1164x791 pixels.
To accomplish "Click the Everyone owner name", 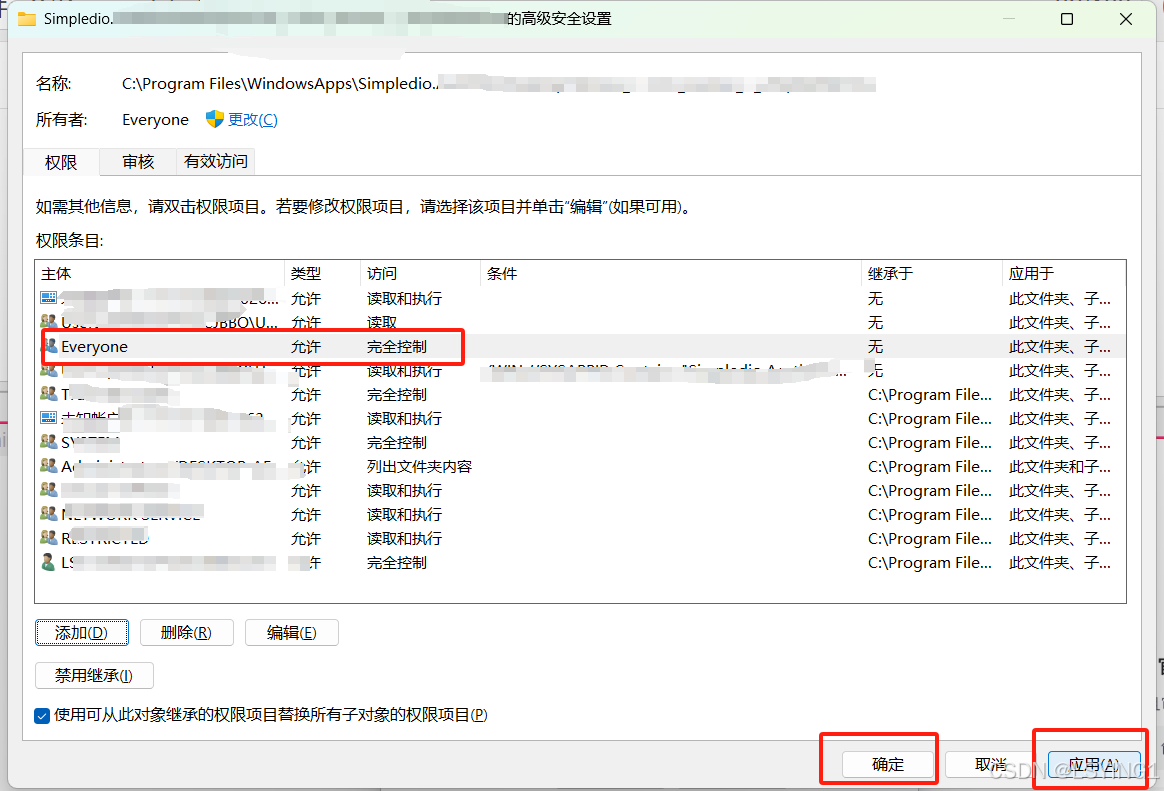I will click(155, 119).
